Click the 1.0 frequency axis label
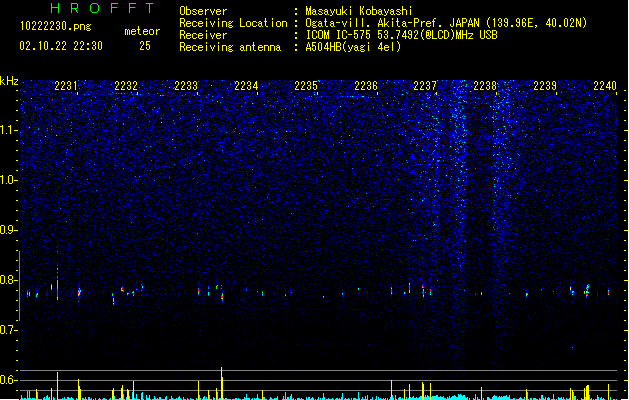This screenshot has width=629, height=400. pos(8,180)
